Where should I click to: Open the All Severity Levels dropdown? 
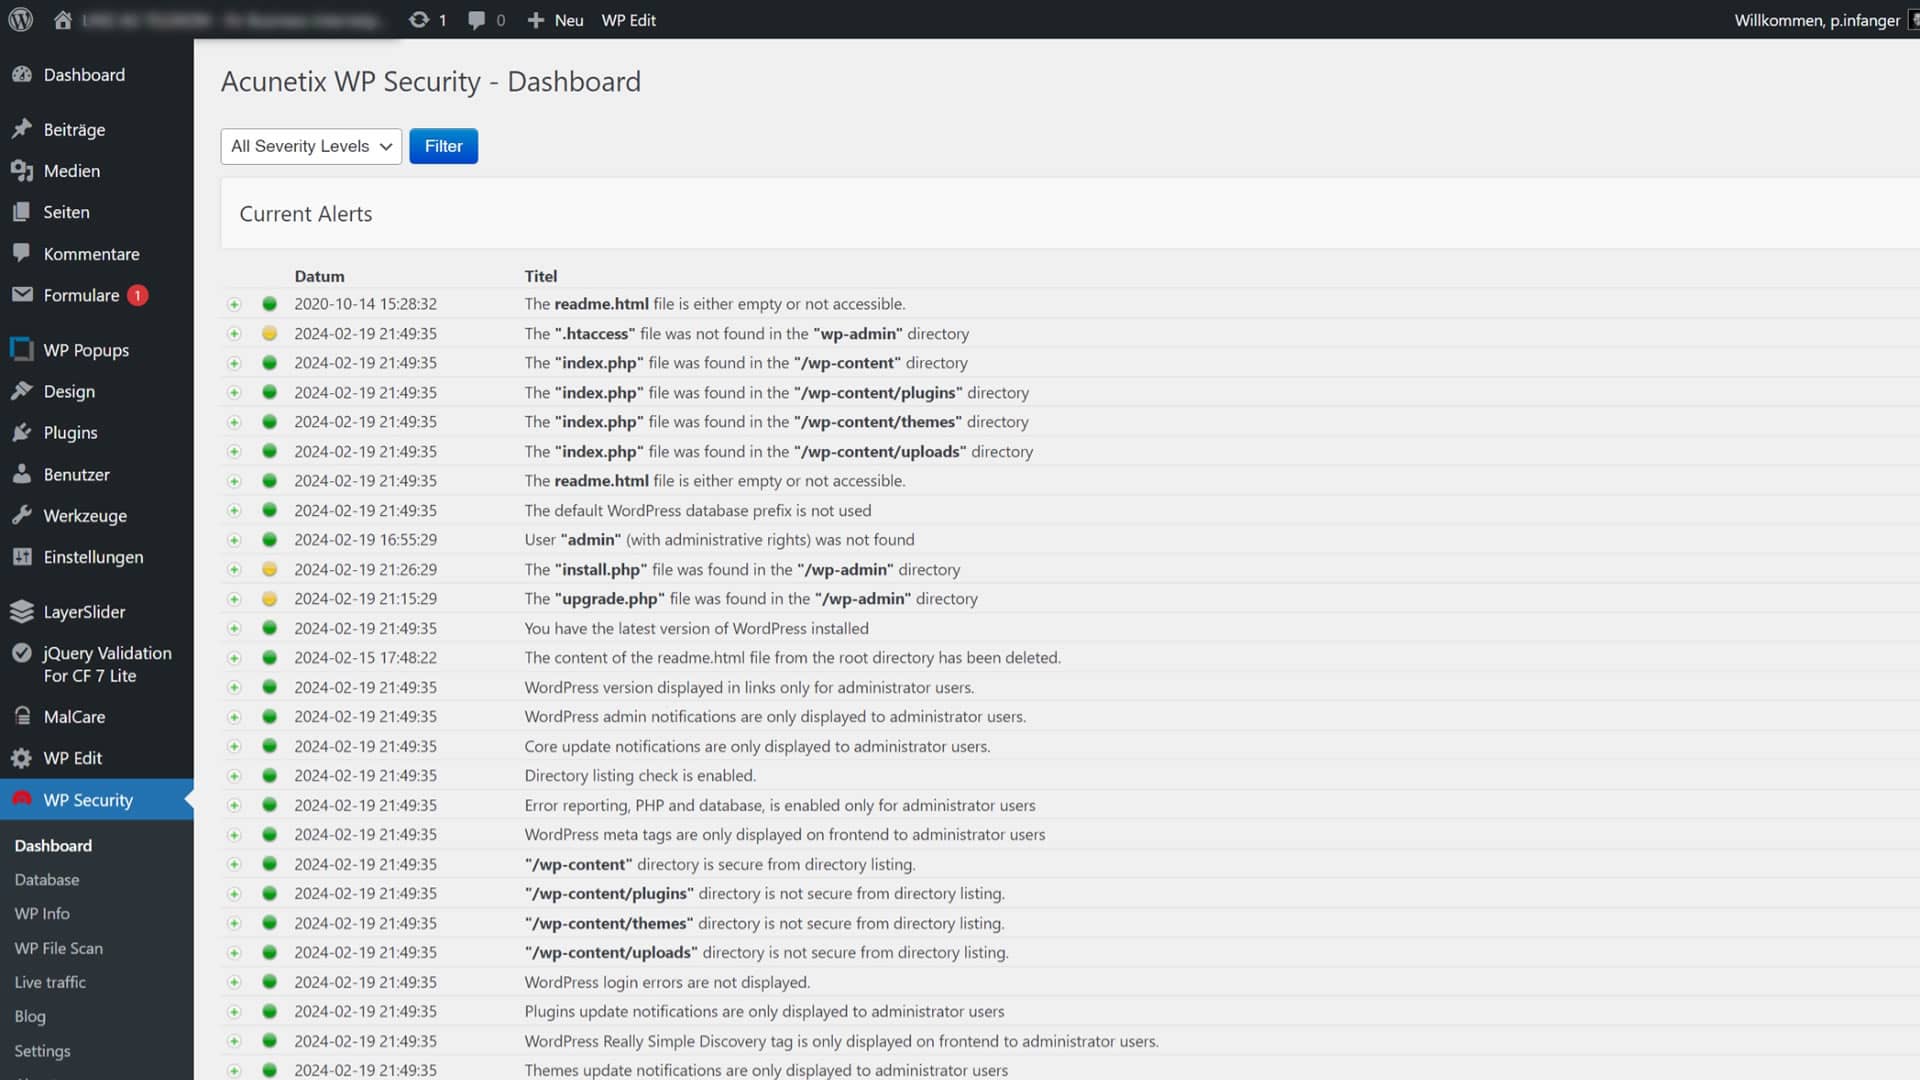[311, 146]
